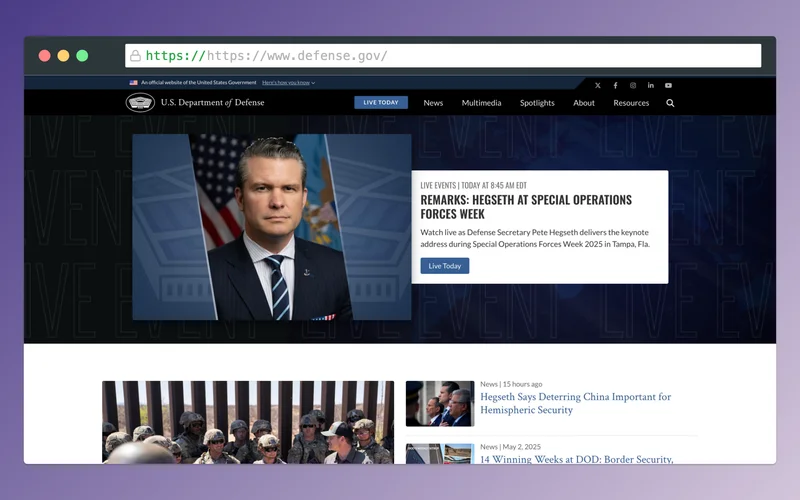
Task: Click the "Watch live as Defense Secretary" description
Action: tap(535, 238)
